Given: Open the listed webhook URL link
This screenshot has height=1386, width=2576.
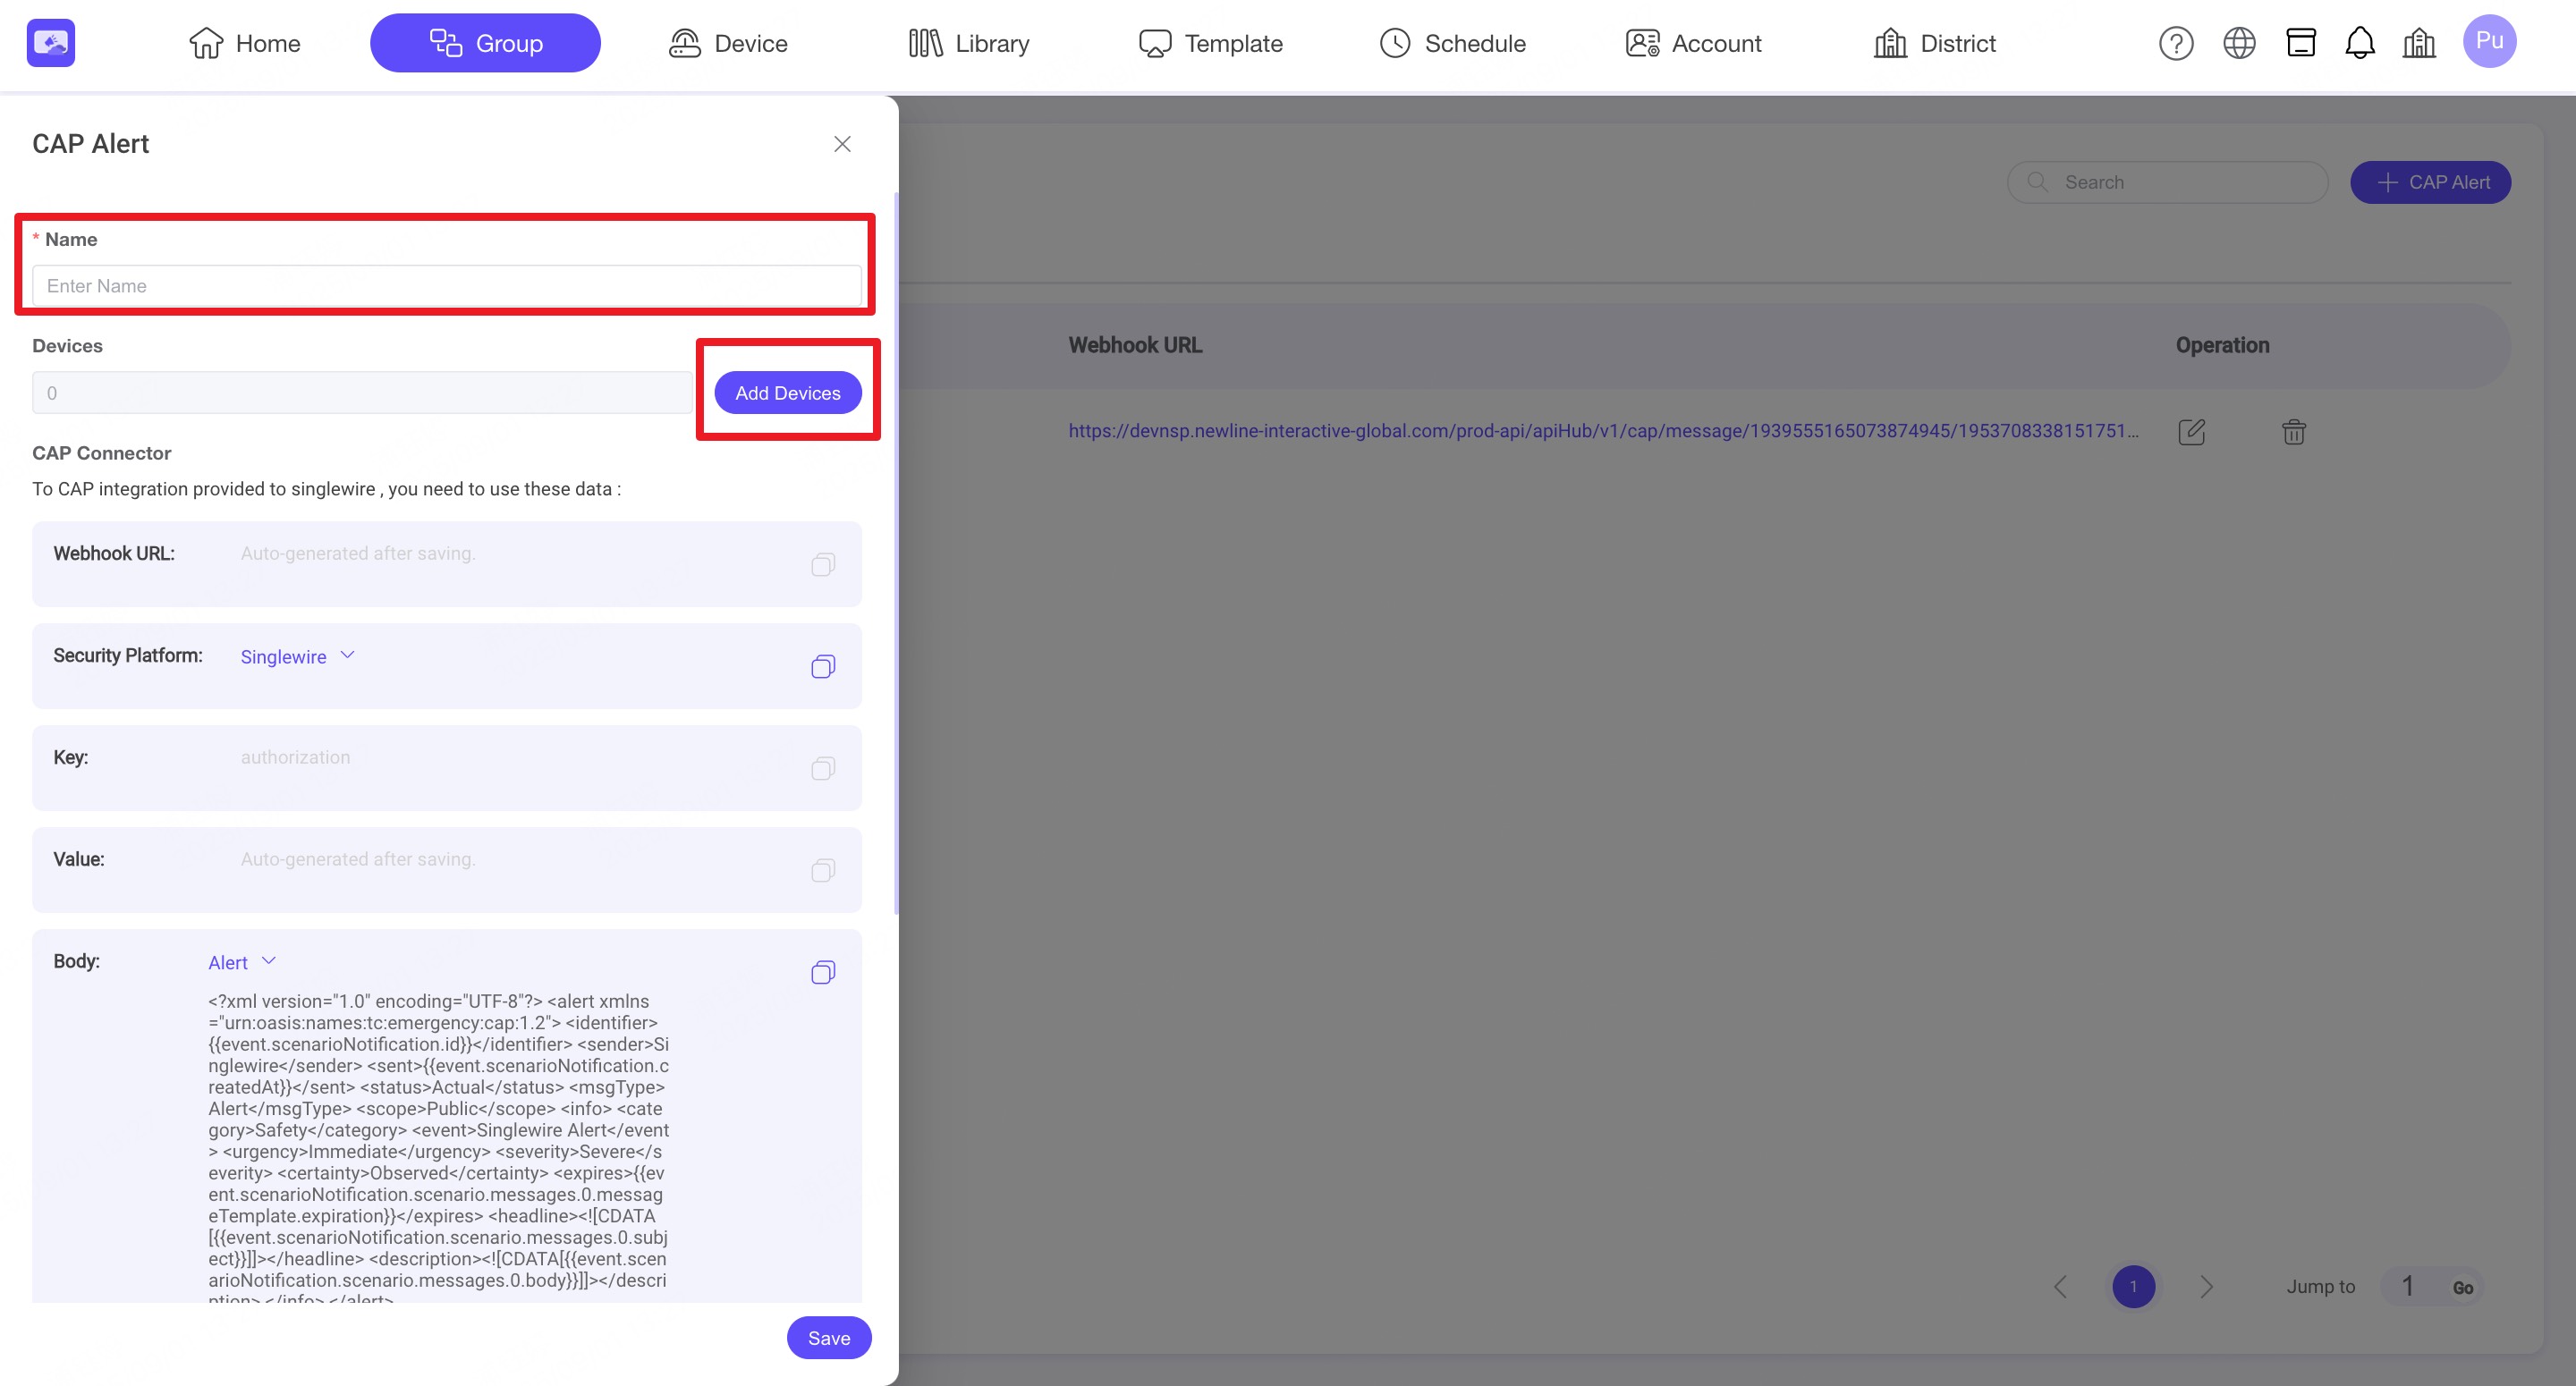Looking at the screenshot, I should (x=1602, y=431).
